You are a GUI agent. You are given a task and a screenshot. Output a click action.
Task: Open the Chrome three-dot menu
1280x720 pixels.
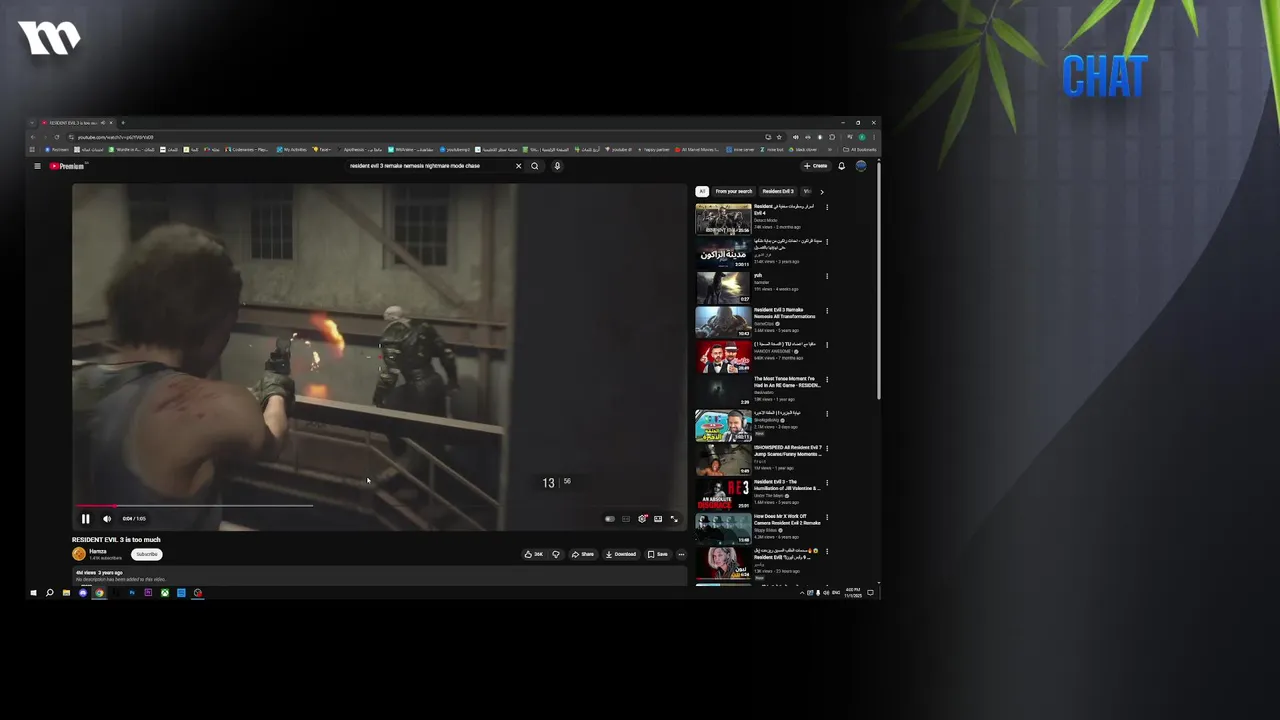click(x=874, y=137)
